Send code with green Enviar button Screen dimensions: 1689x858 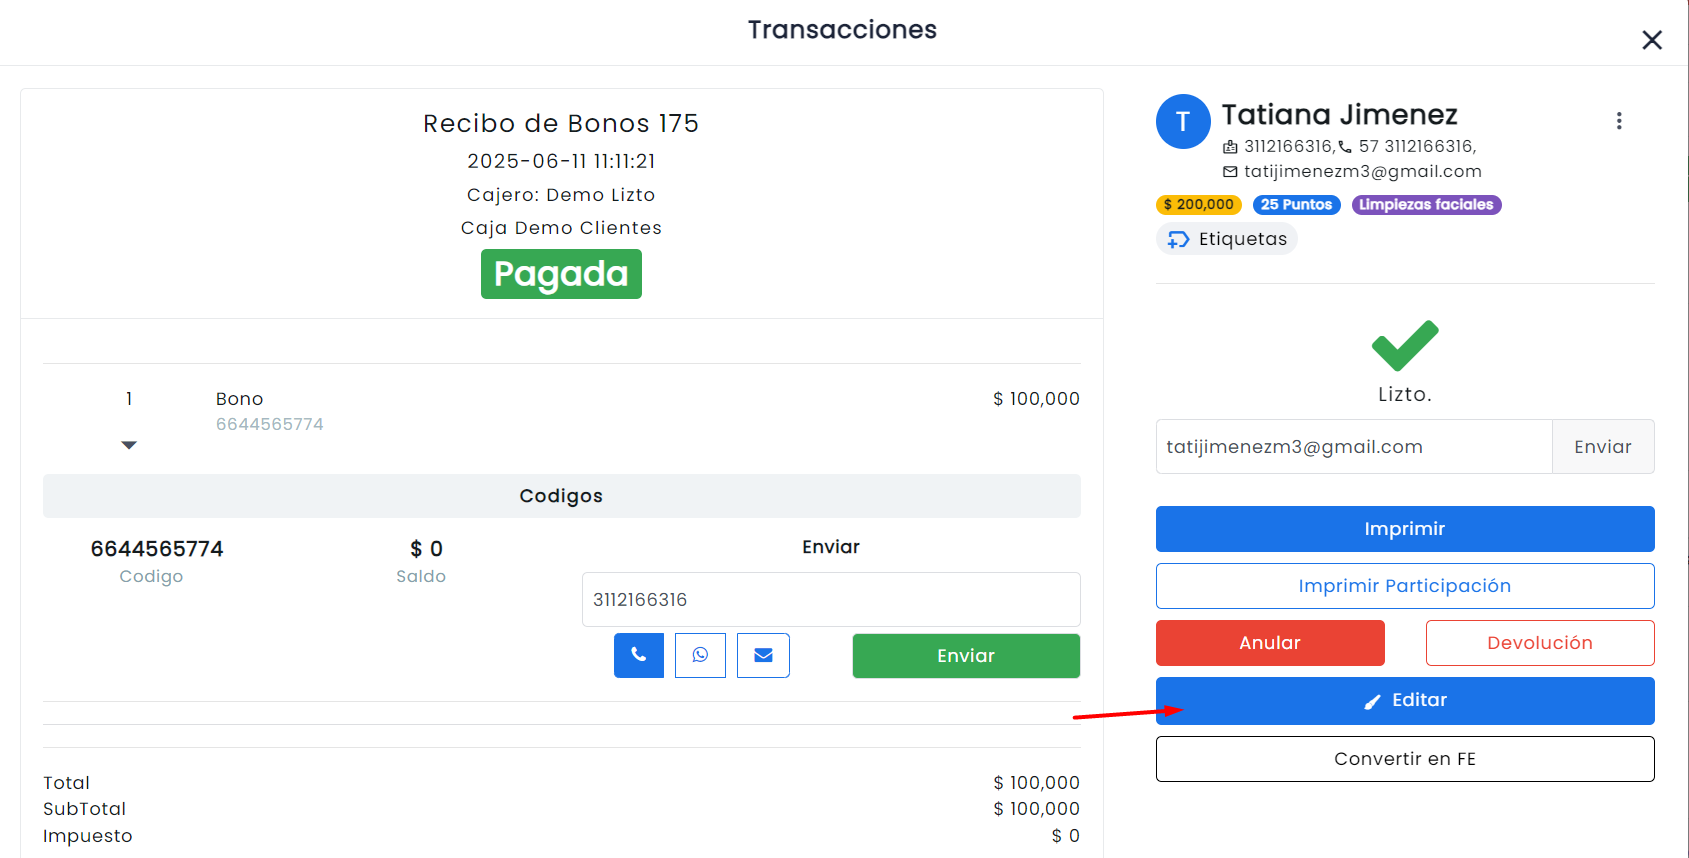(966, 656)
